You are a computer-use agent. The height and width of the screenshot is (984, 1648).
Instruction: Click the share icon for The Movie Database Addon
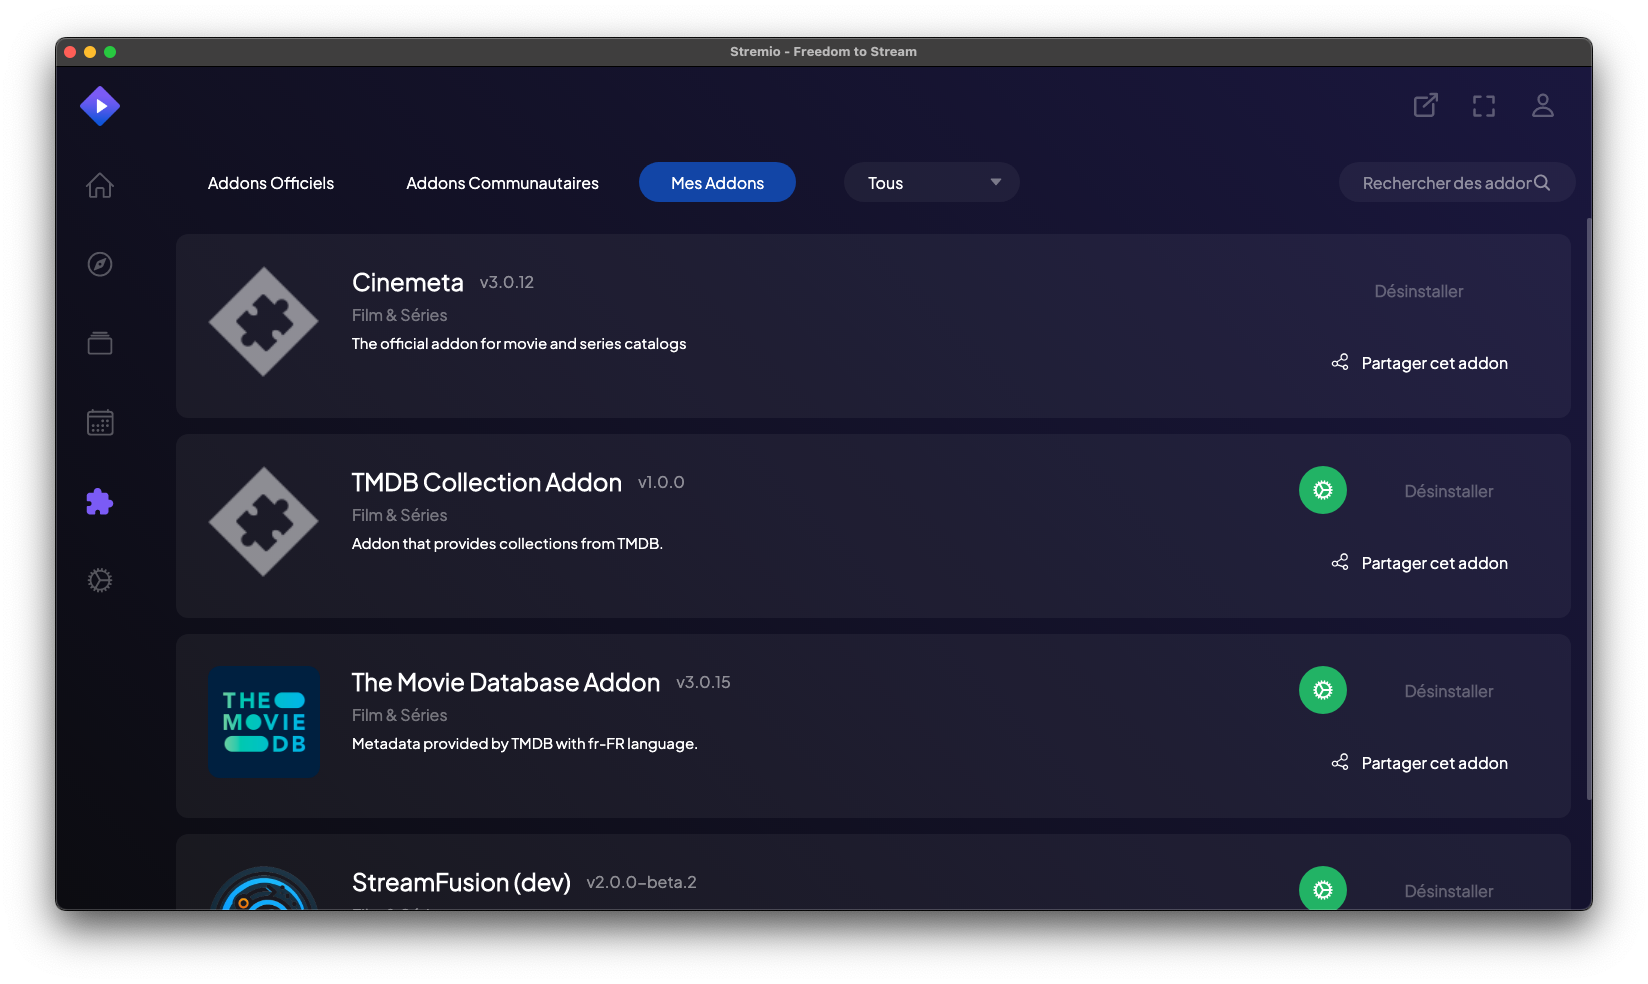coord(1340,762)
